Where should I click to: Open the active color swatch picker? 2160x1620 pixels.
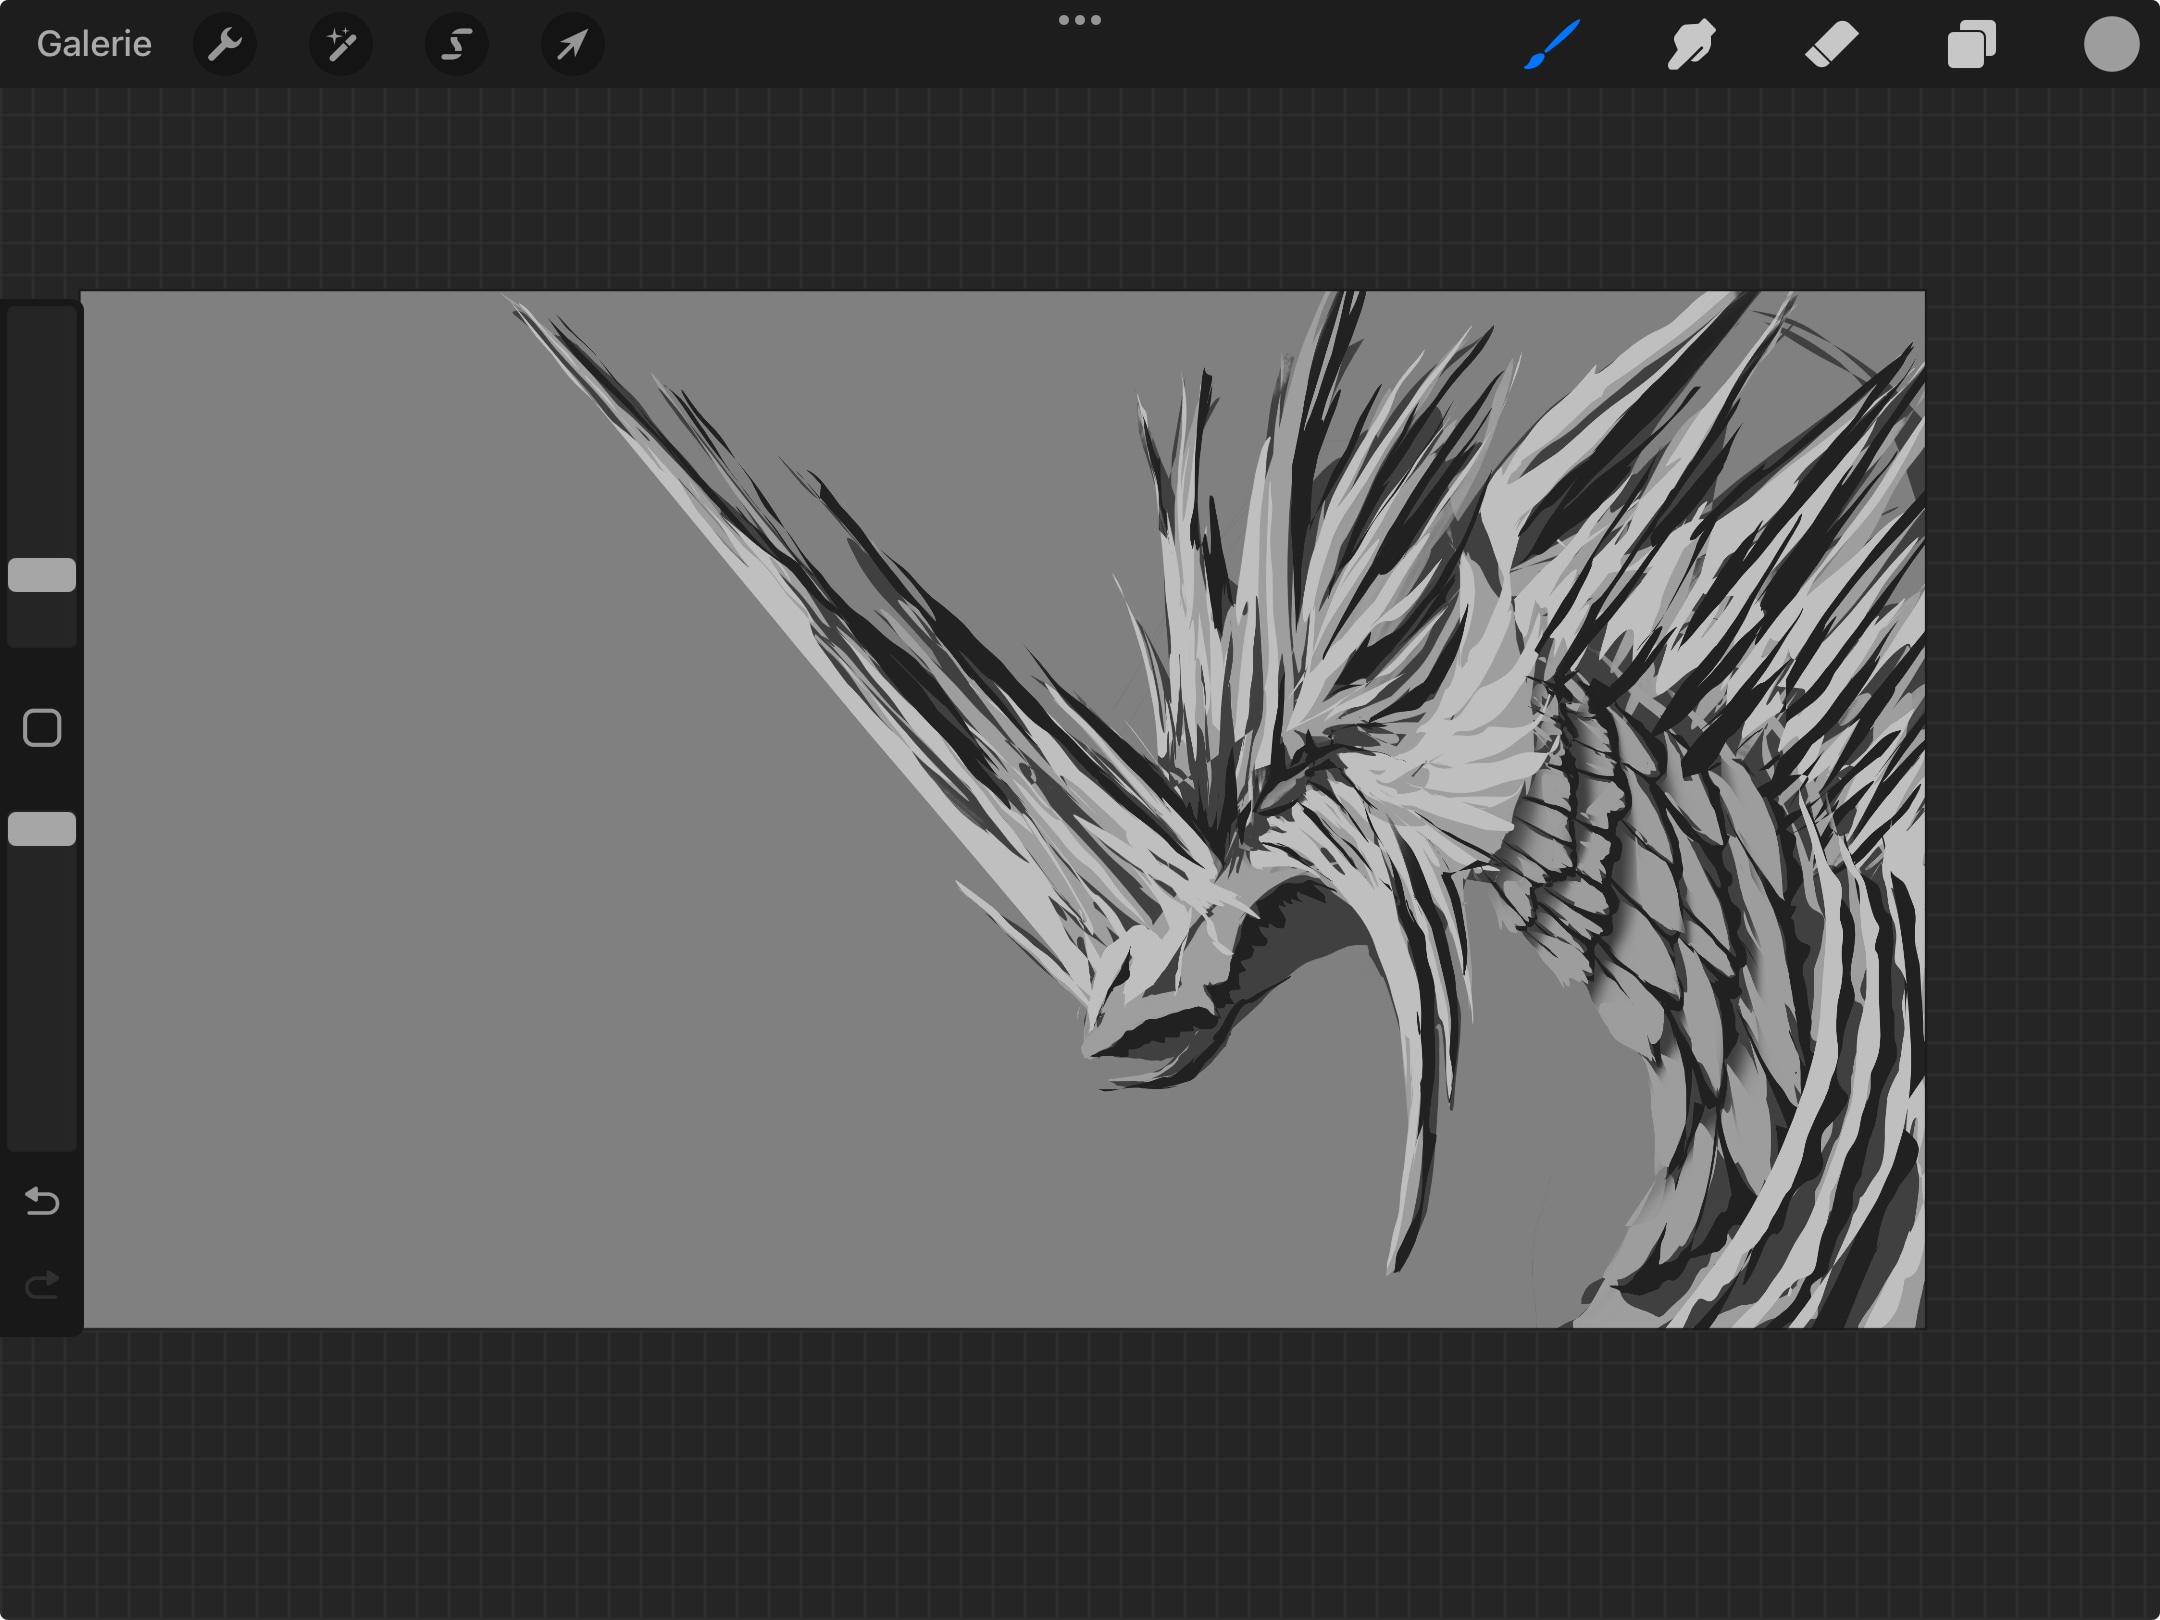pos(2111,44)
